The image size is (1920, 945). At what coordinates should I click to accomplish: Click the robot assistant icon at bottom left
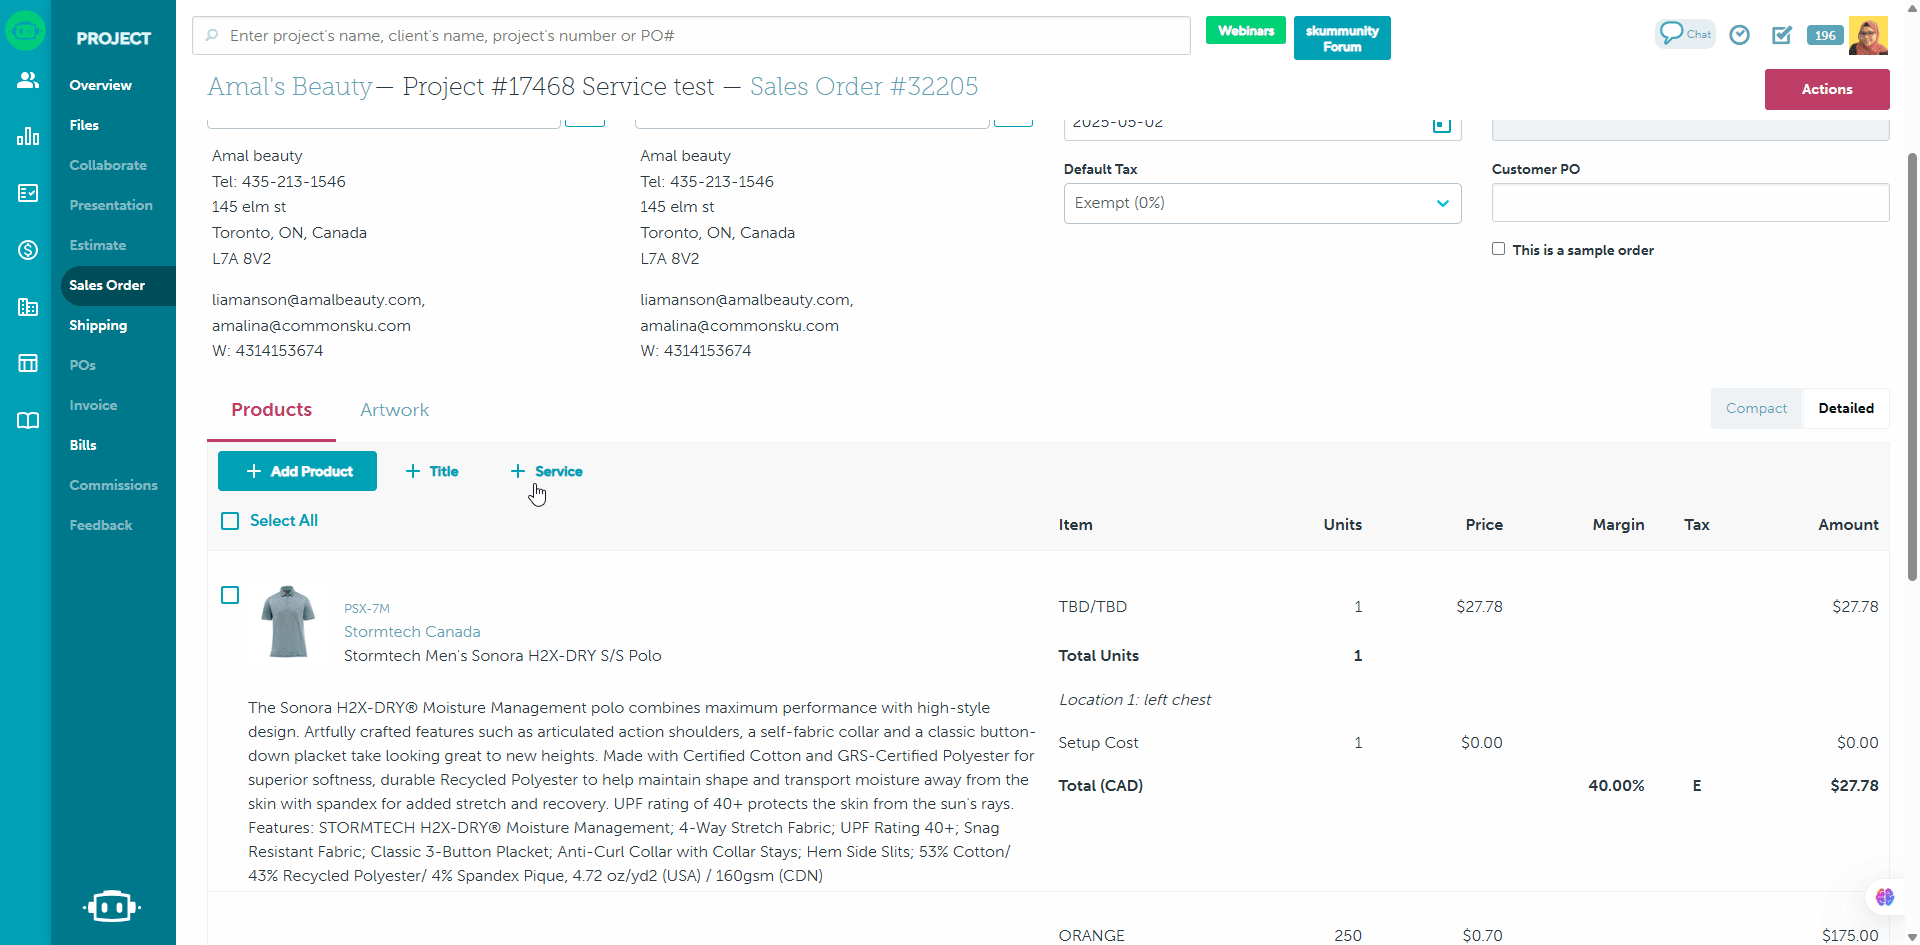coord(112,906)
